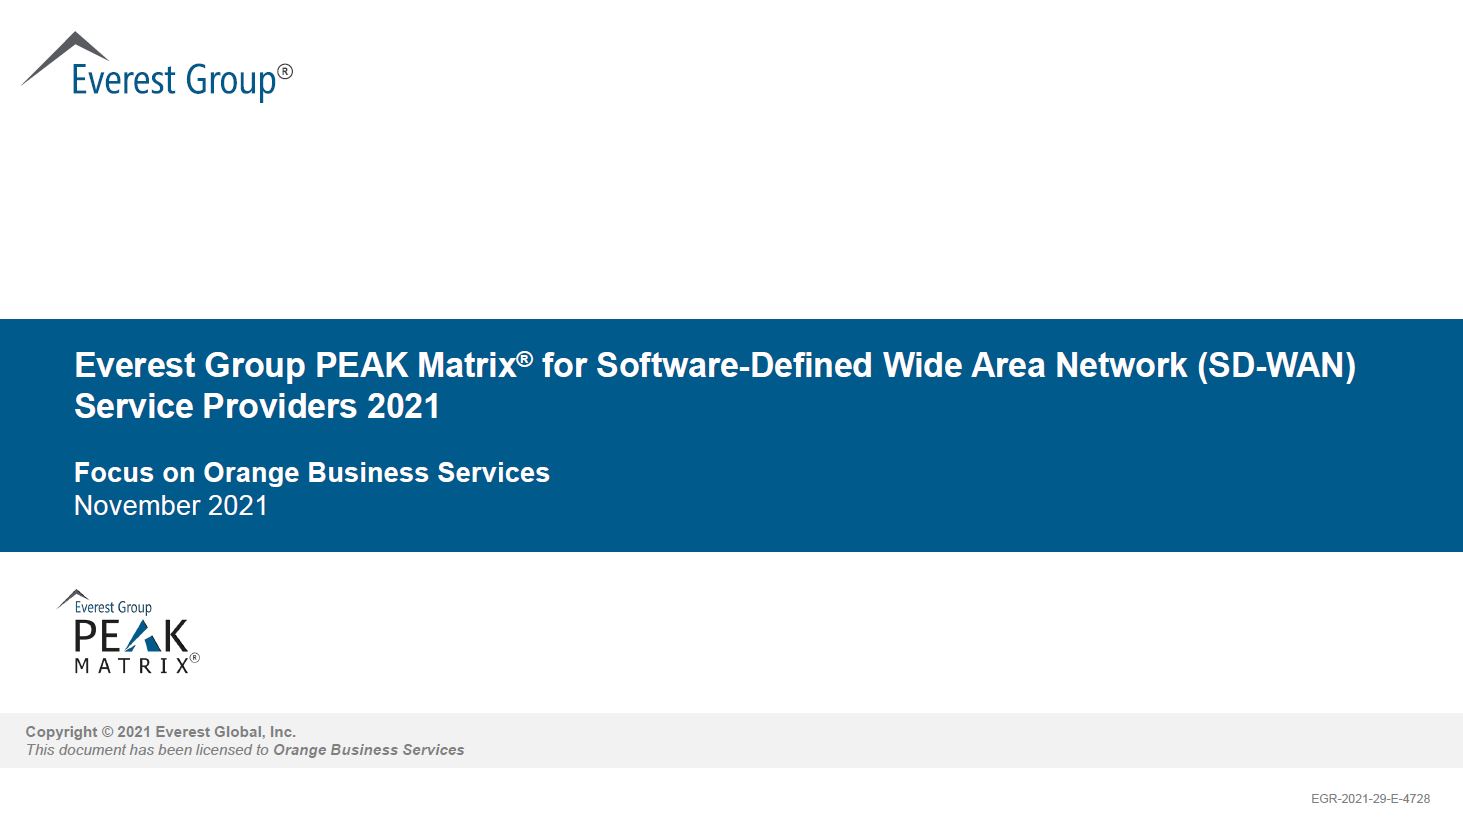
Task: Click empty area of the gray footer bar
Action: point(900,740)
